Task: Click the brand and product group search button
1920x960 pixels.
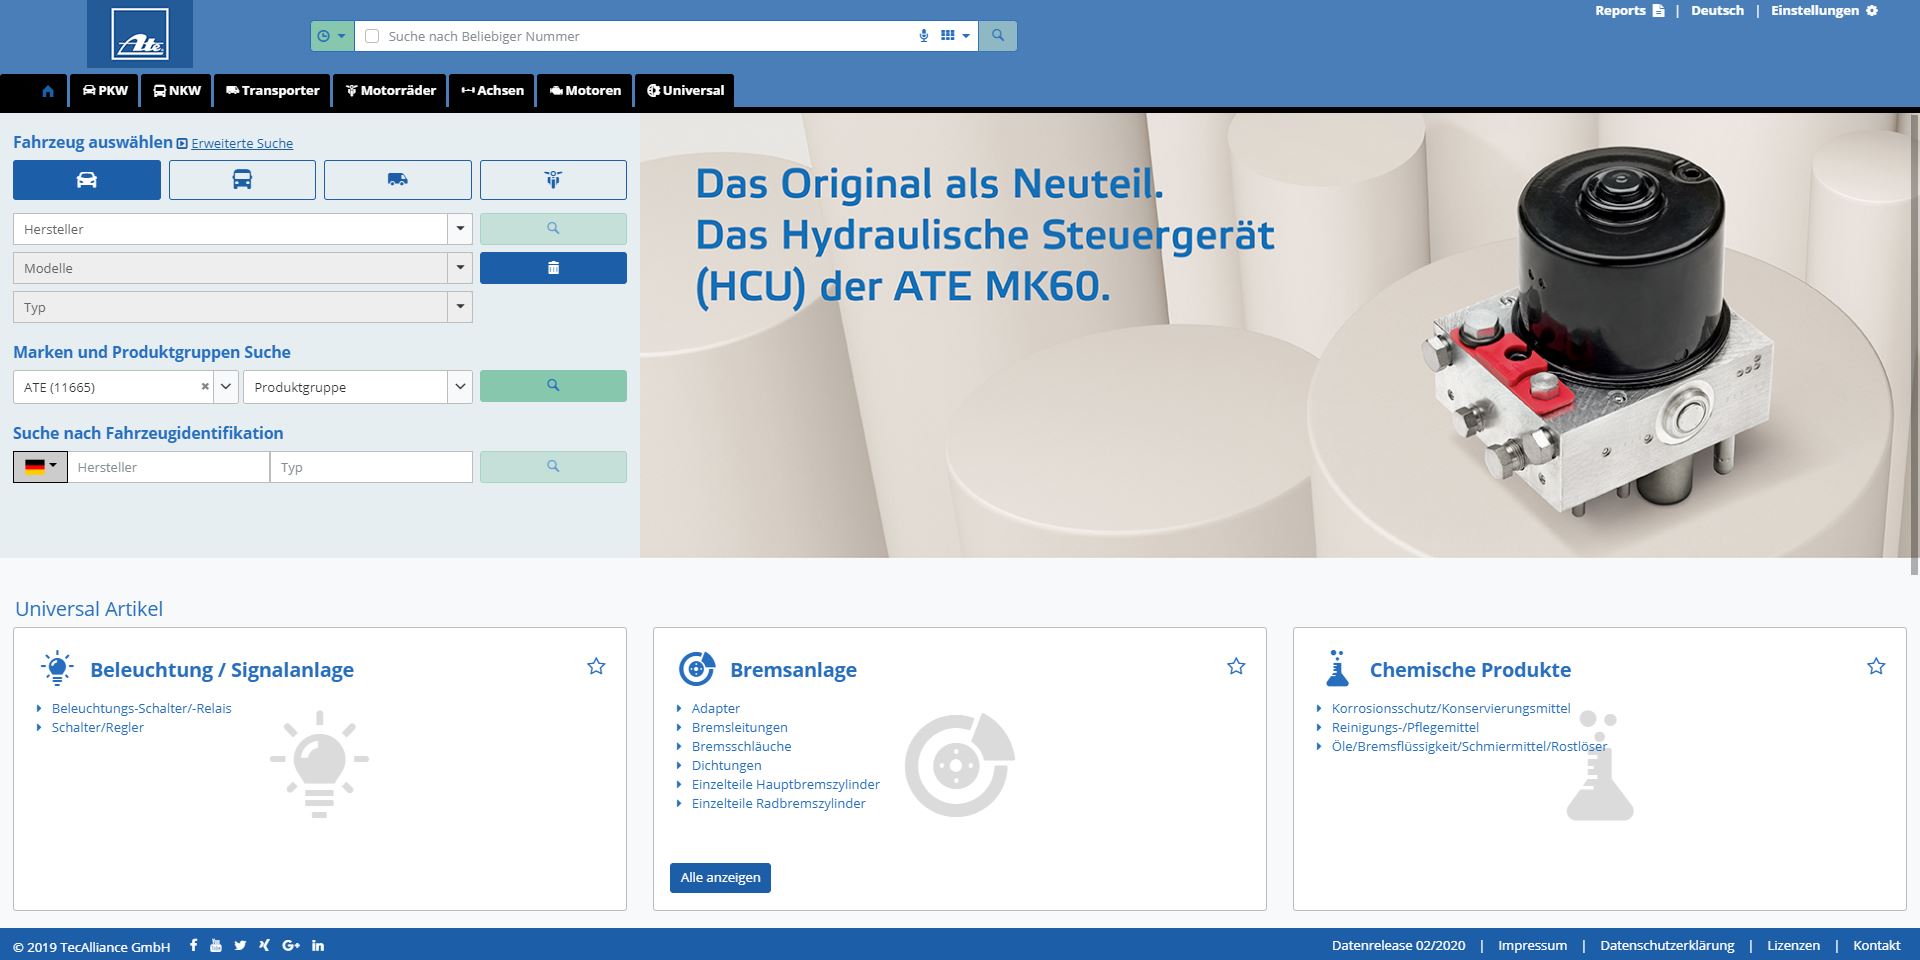Action: click(553, 386)
